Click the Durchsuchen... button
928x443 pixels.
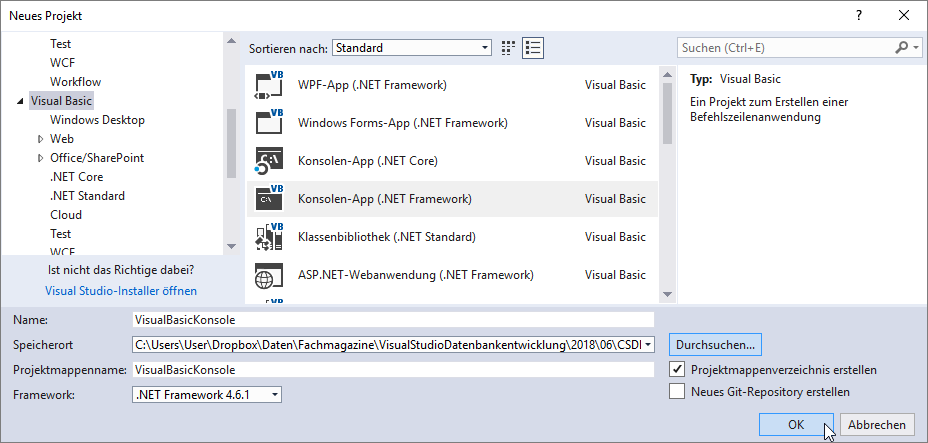pyautogui.click(x=716, y=344)
